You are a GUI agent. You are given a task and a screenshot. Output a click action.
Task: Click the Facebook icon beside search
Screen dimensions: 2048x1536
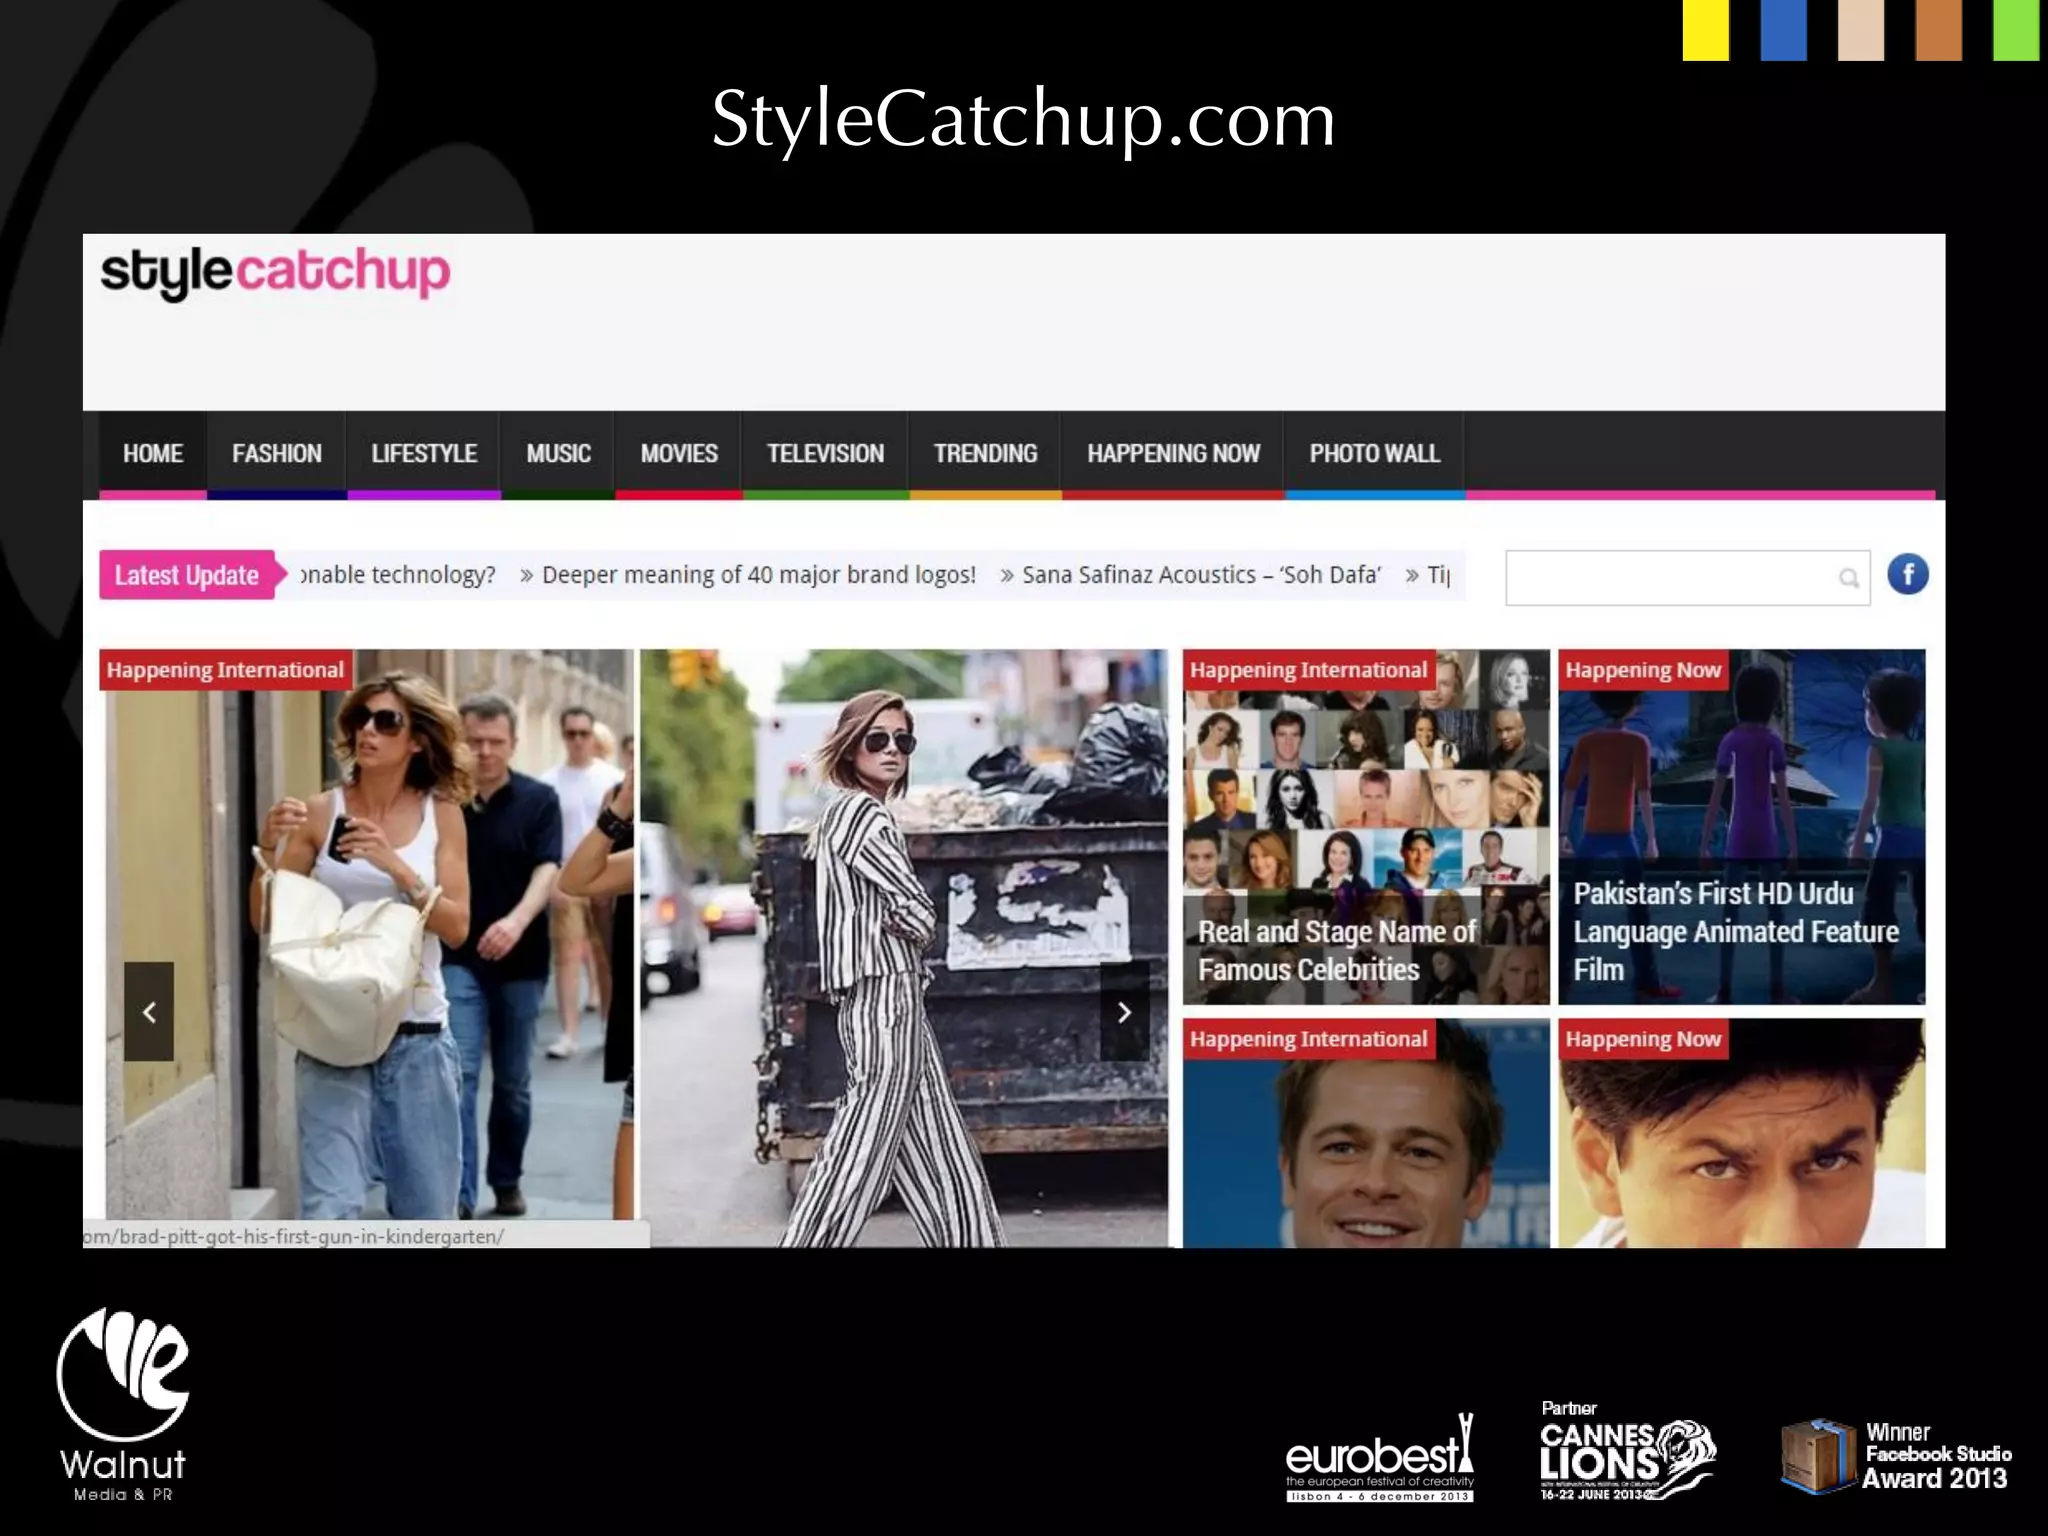point(1907,575)
